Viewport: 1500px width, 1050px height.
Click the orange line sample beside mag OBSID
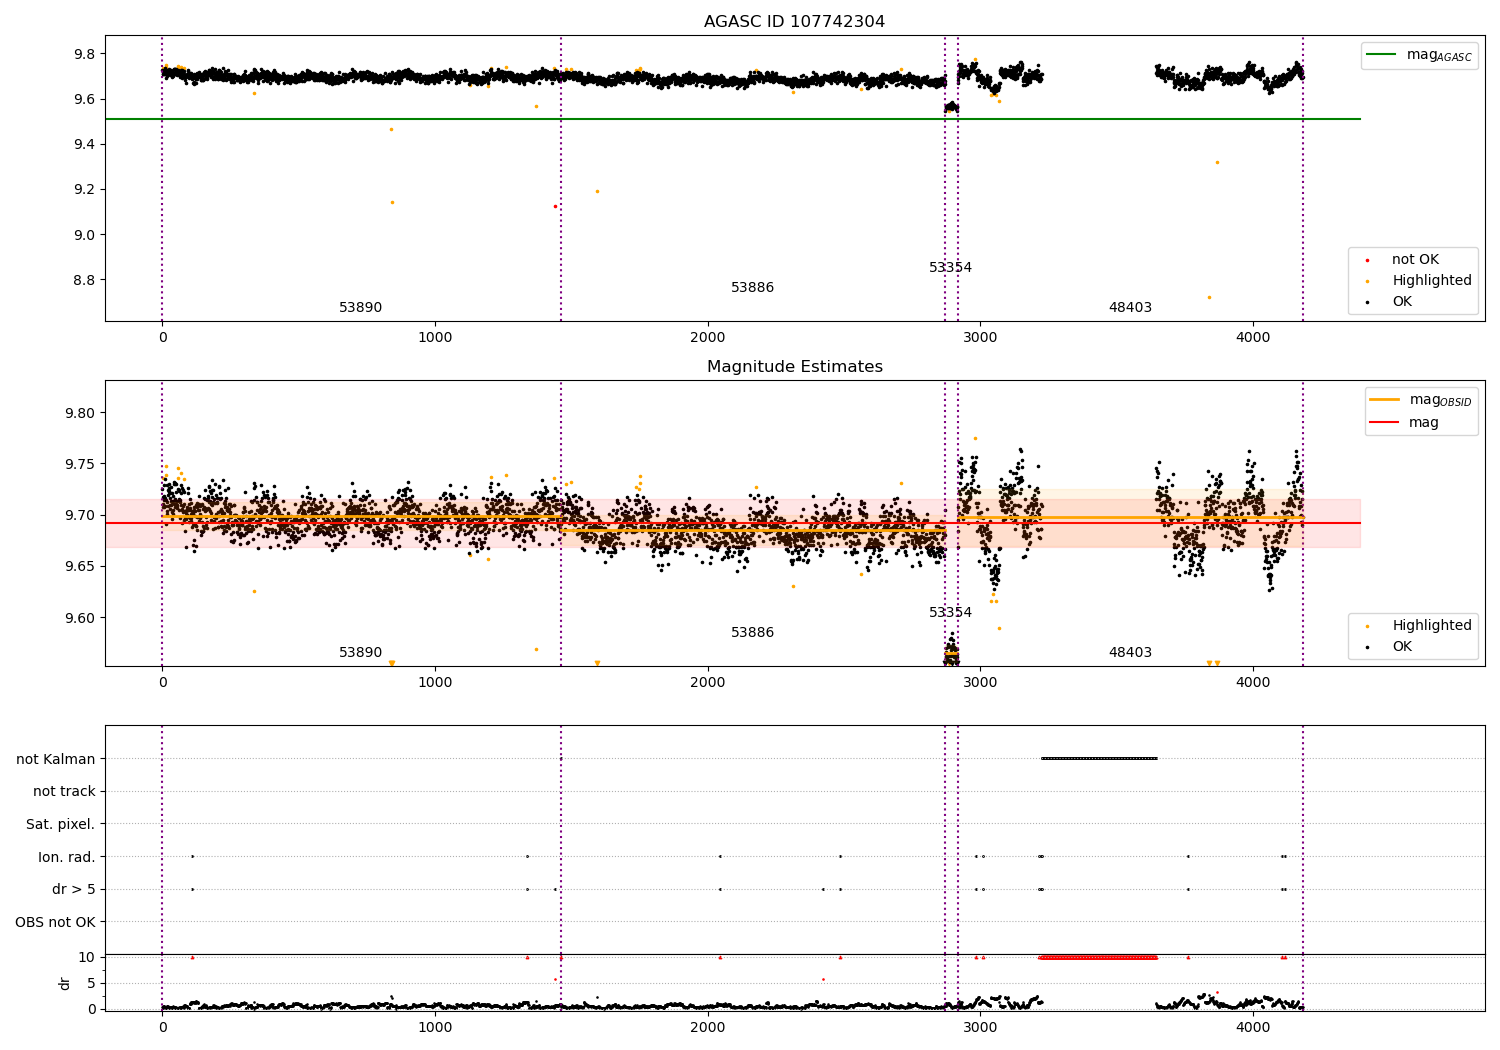click(x=1384, y=400)
